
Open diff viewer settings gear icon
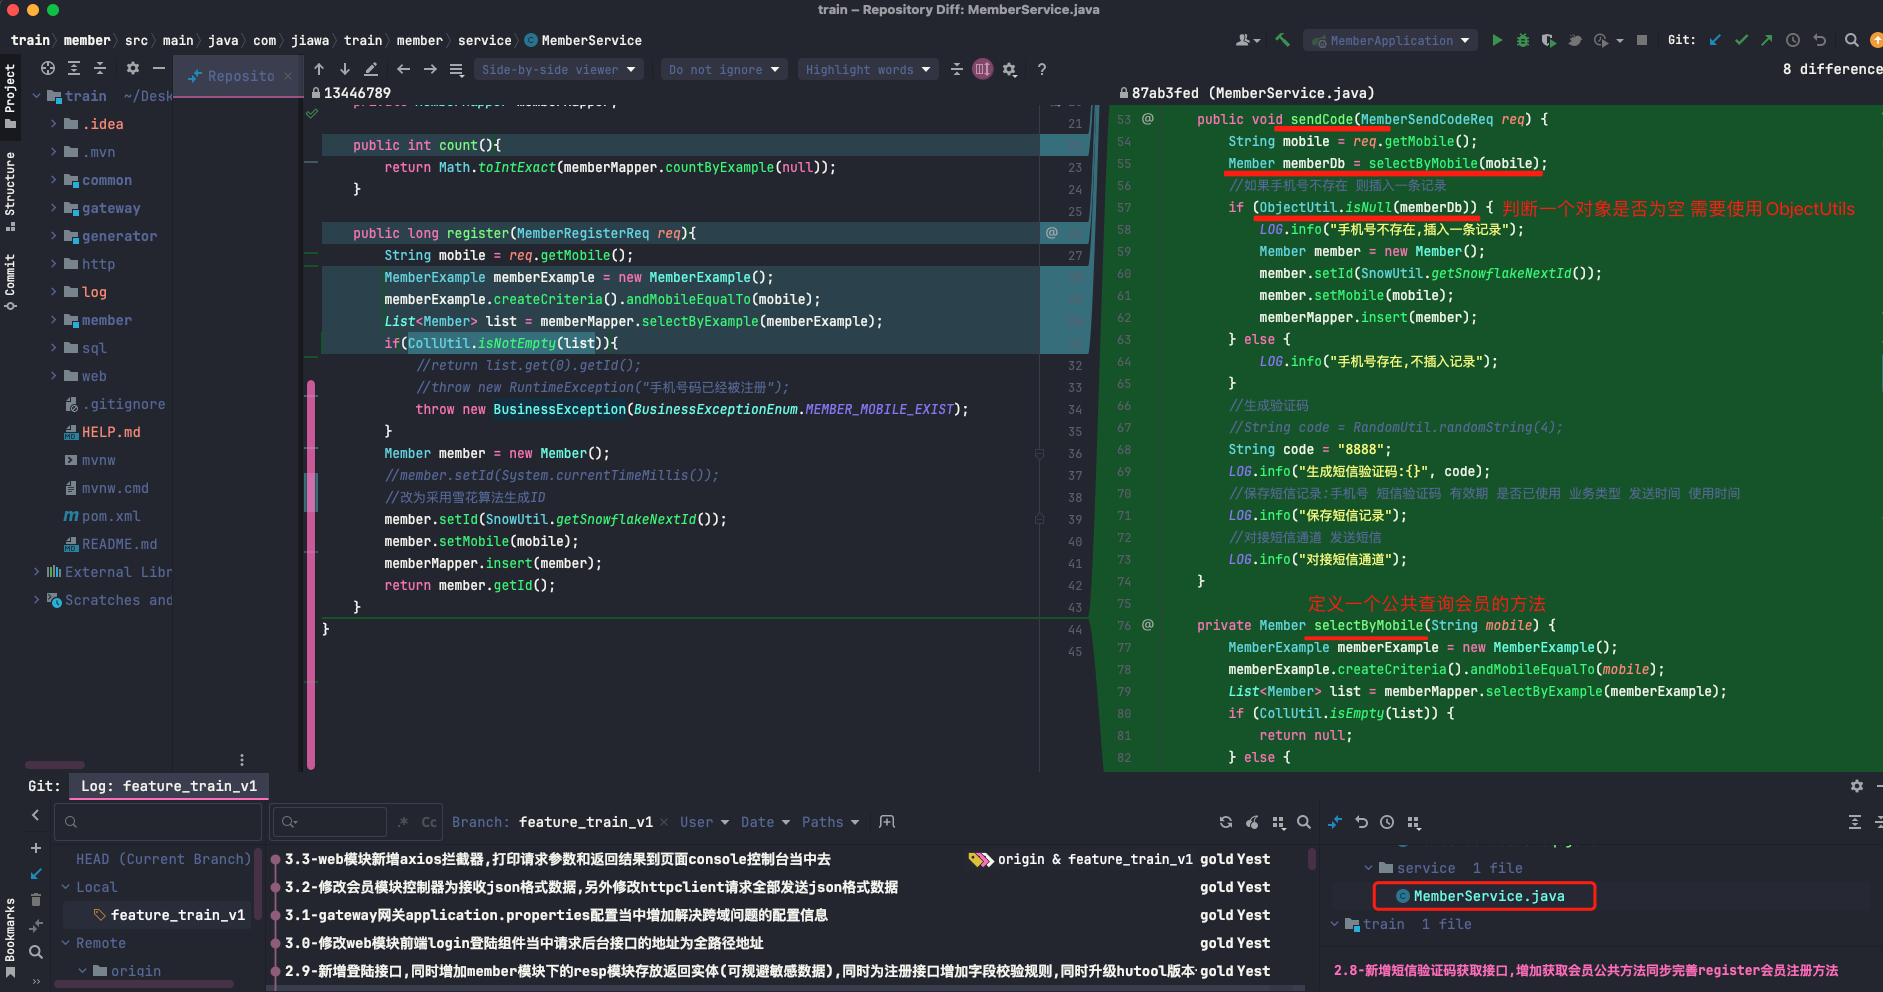[x=1010, y=69]
